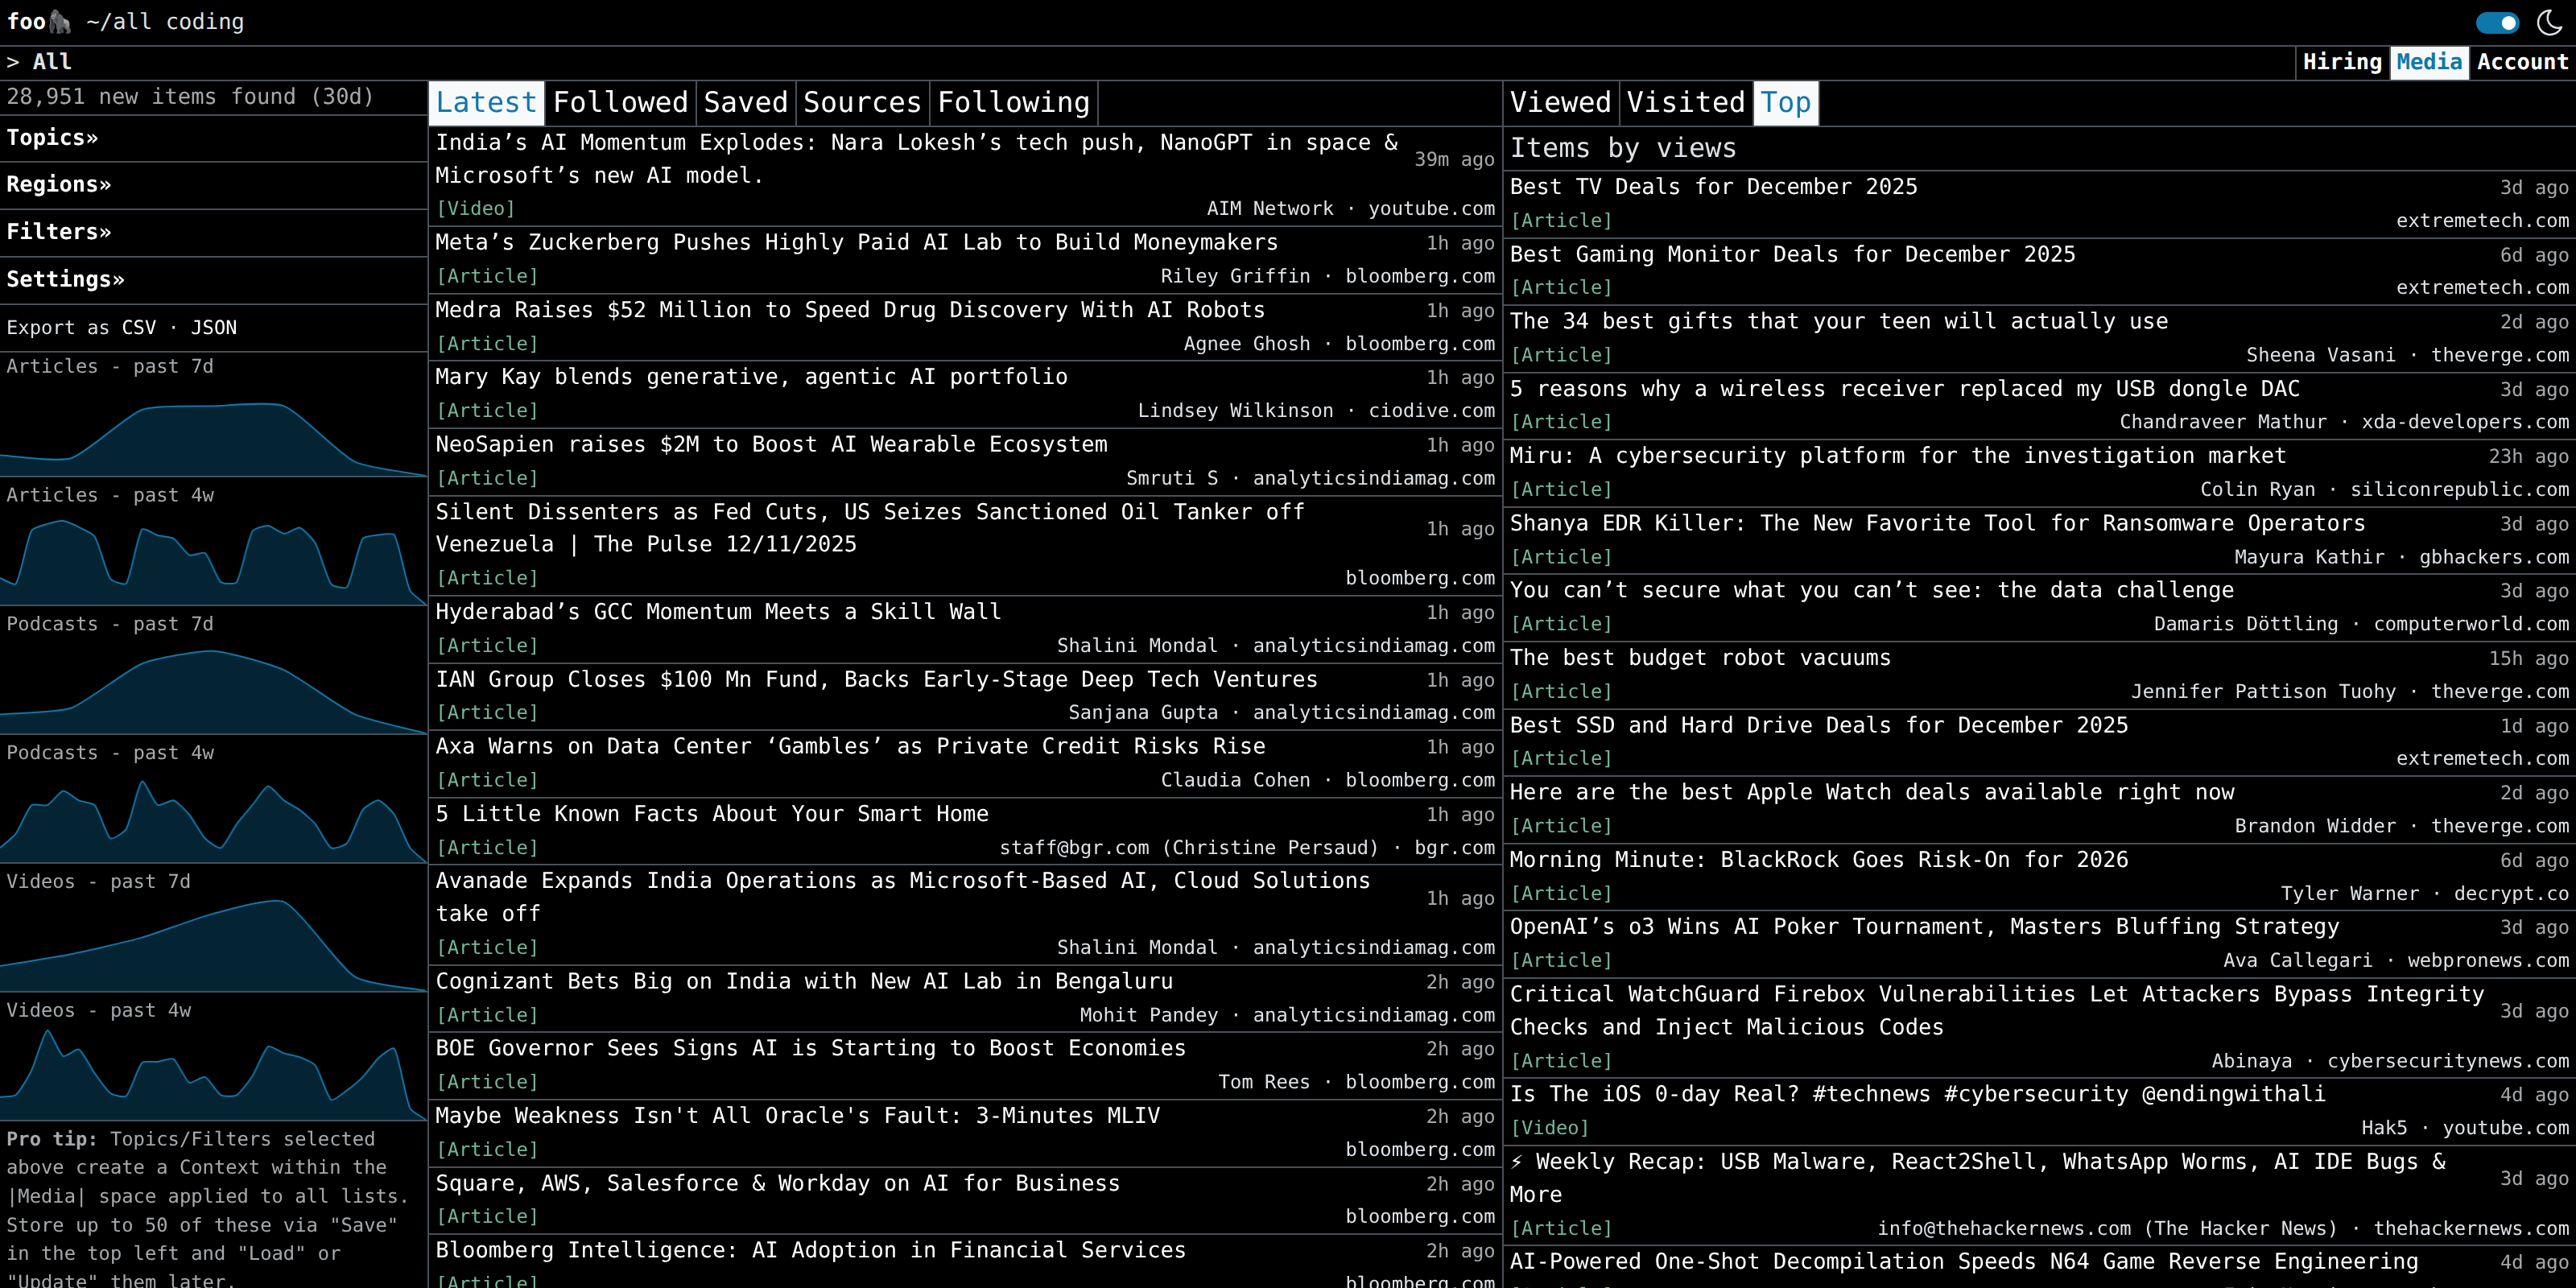2576x1288 pixels.
Task: Expand the Settings section
Action: click(x=65, y=279)
